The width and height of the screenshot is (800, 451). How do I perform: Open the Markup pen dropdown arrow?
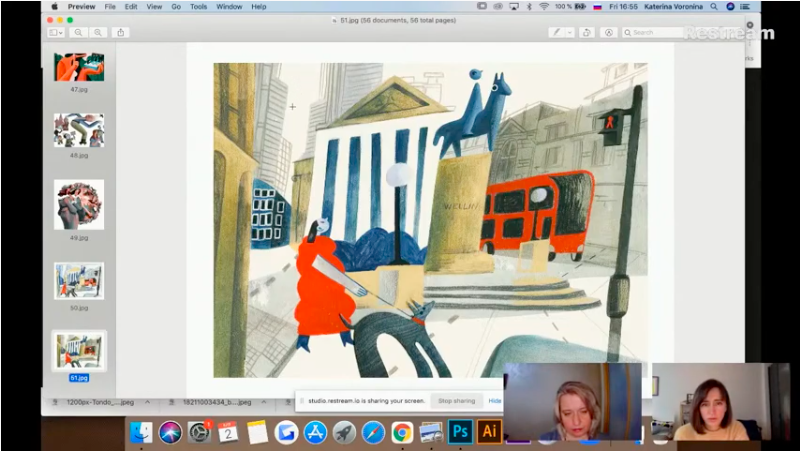pyautogui.click(x=569, y=32)
